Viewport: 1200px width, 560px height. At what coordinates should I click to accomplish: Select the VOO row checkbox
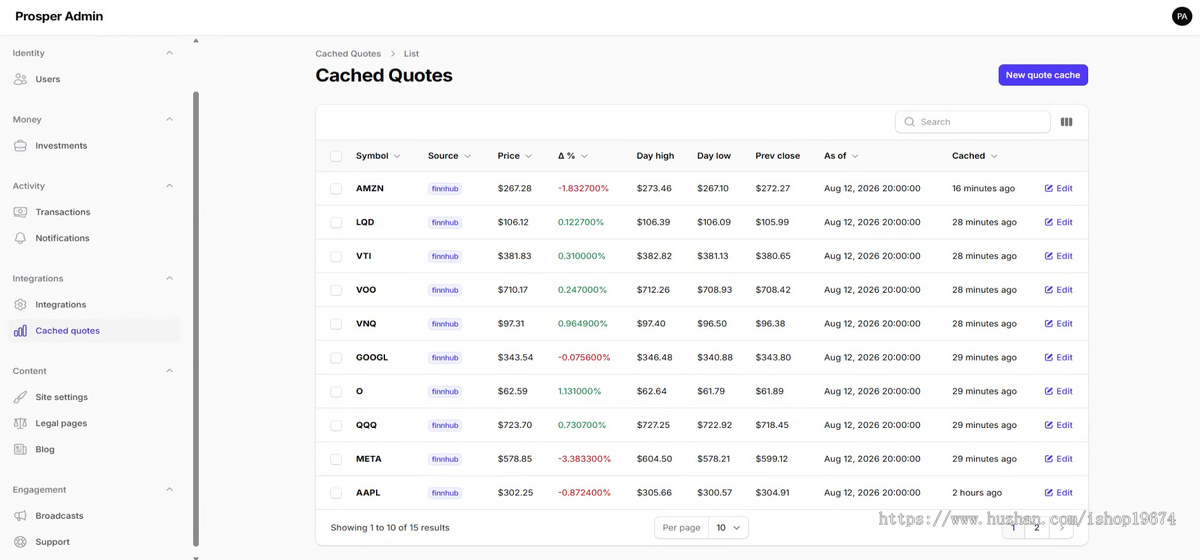336,291
